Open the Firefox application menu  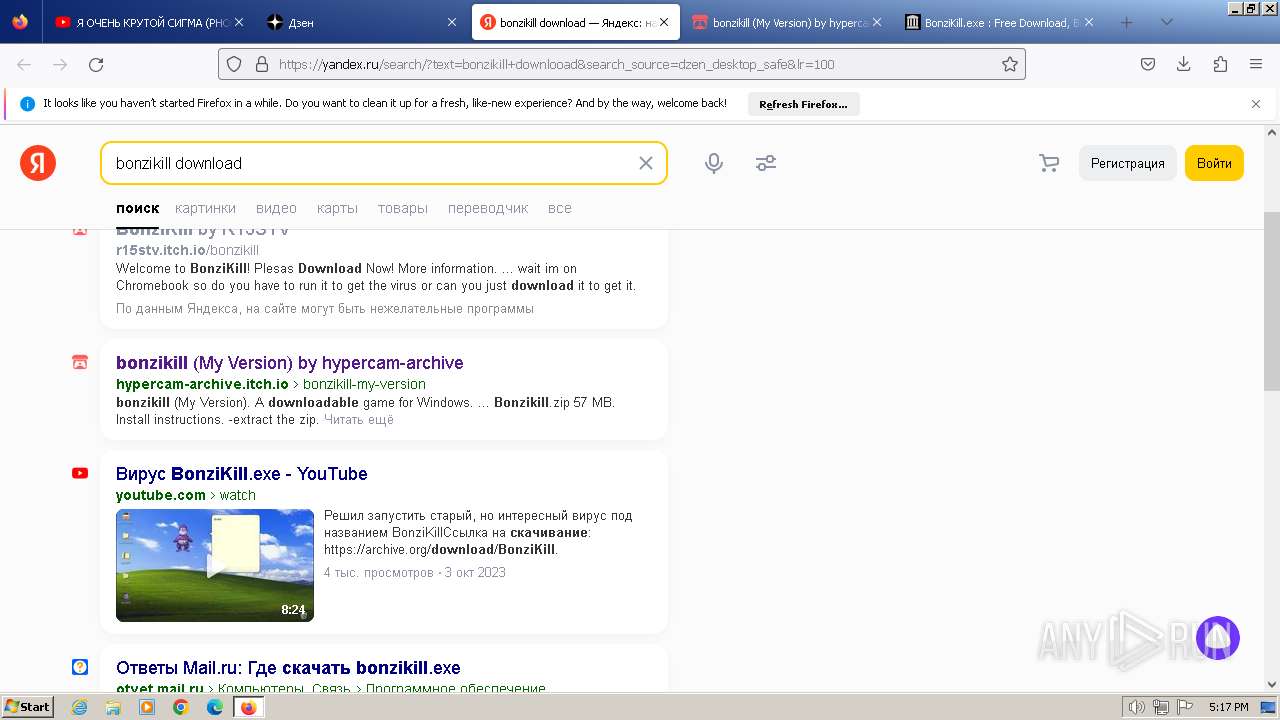pyautogui.click(x=1256, y=64)
